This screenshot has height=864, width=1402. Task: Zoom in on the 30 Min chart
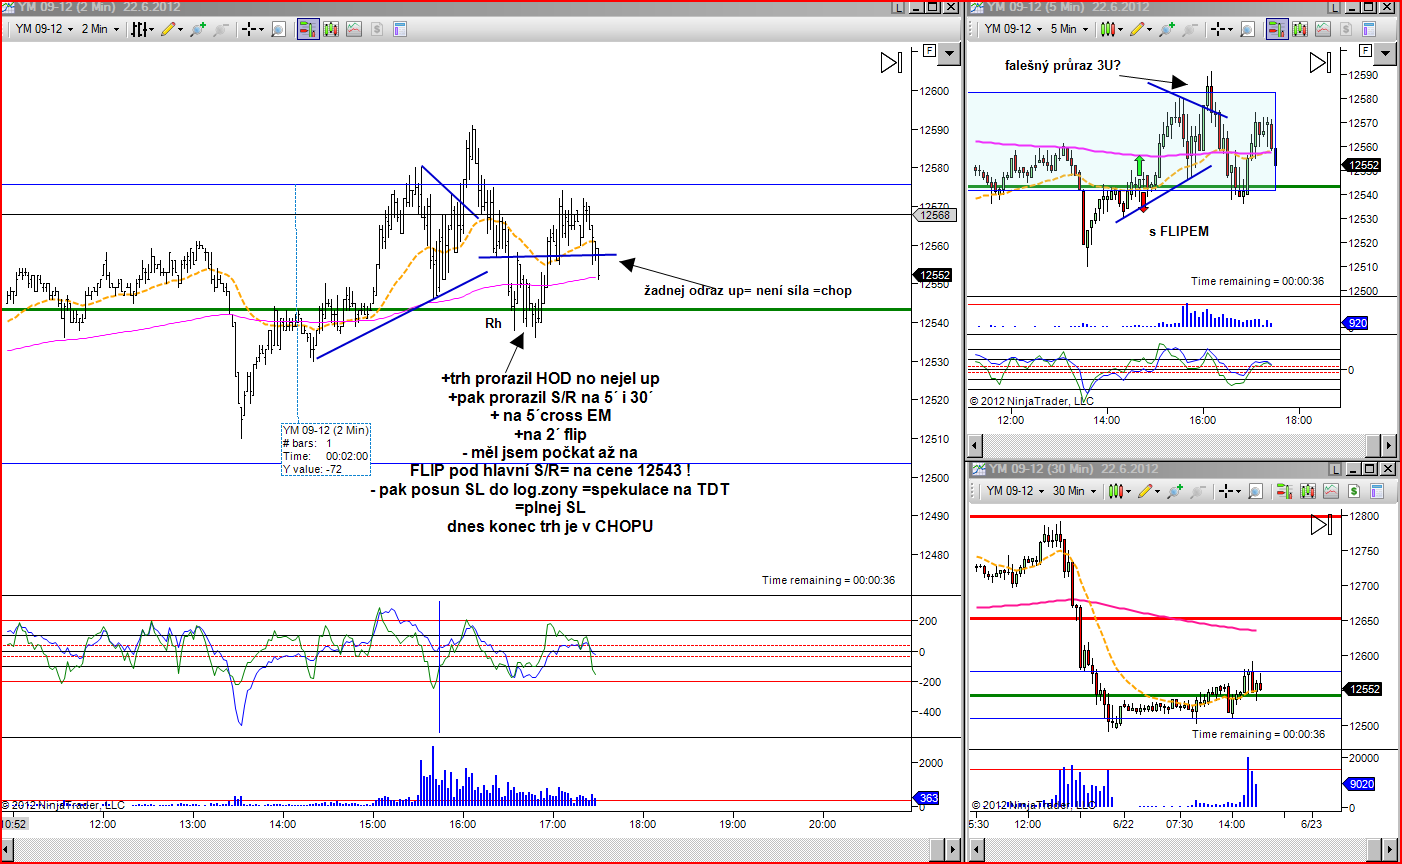point(1175,491)
